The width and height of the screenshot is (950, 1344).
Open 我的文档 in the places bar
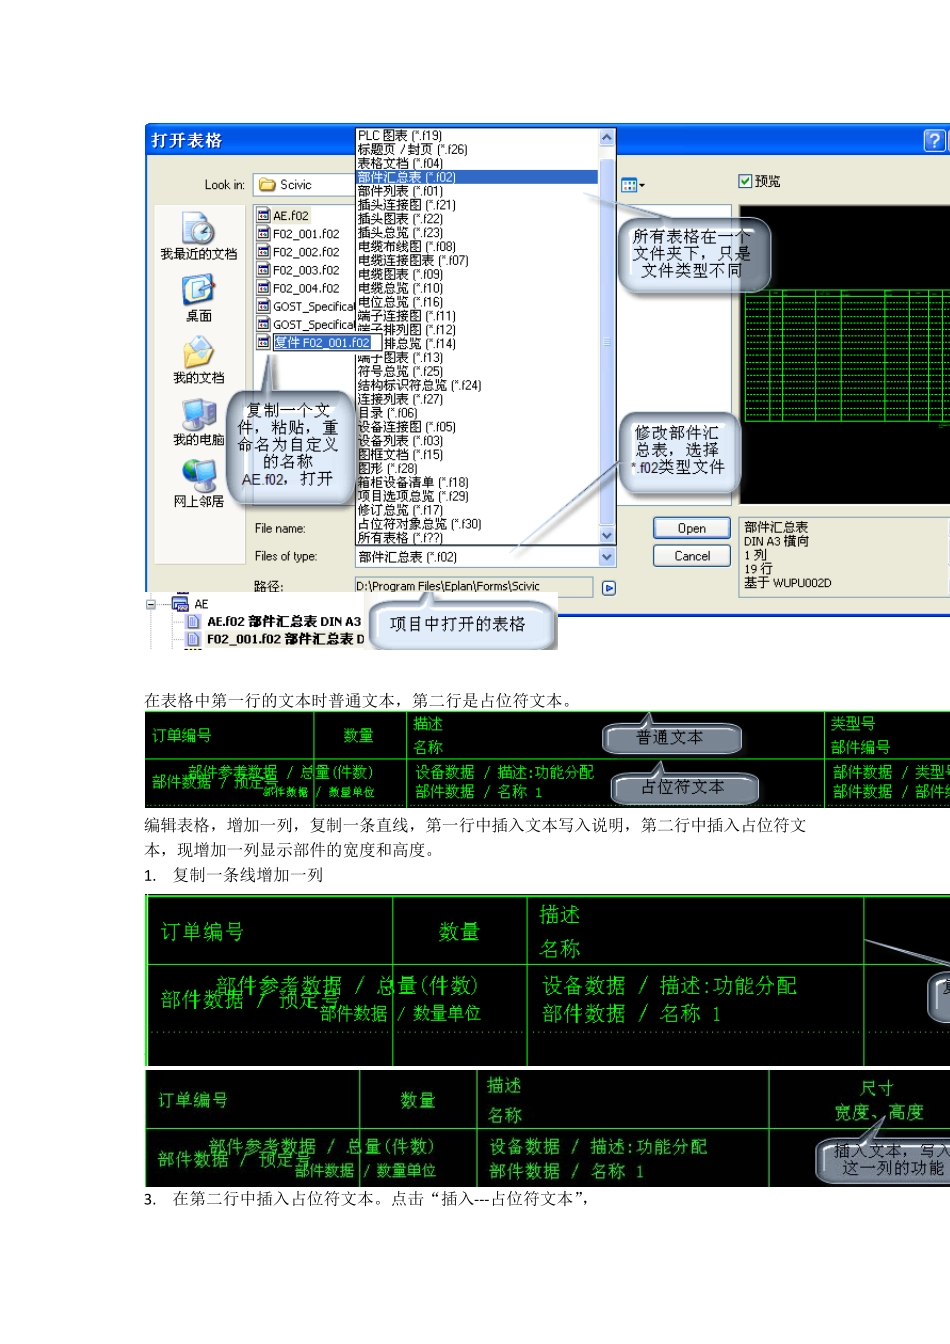198,361
